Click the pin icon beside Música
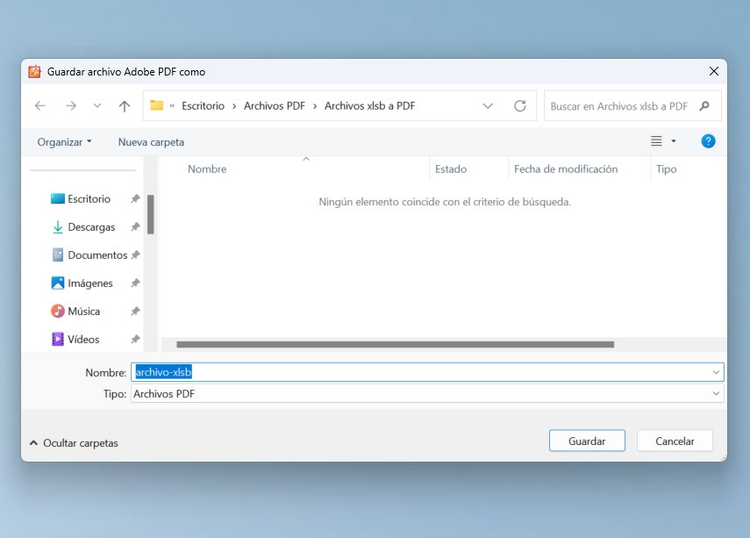This screenshot has width=750, height=538. point(135,311)
